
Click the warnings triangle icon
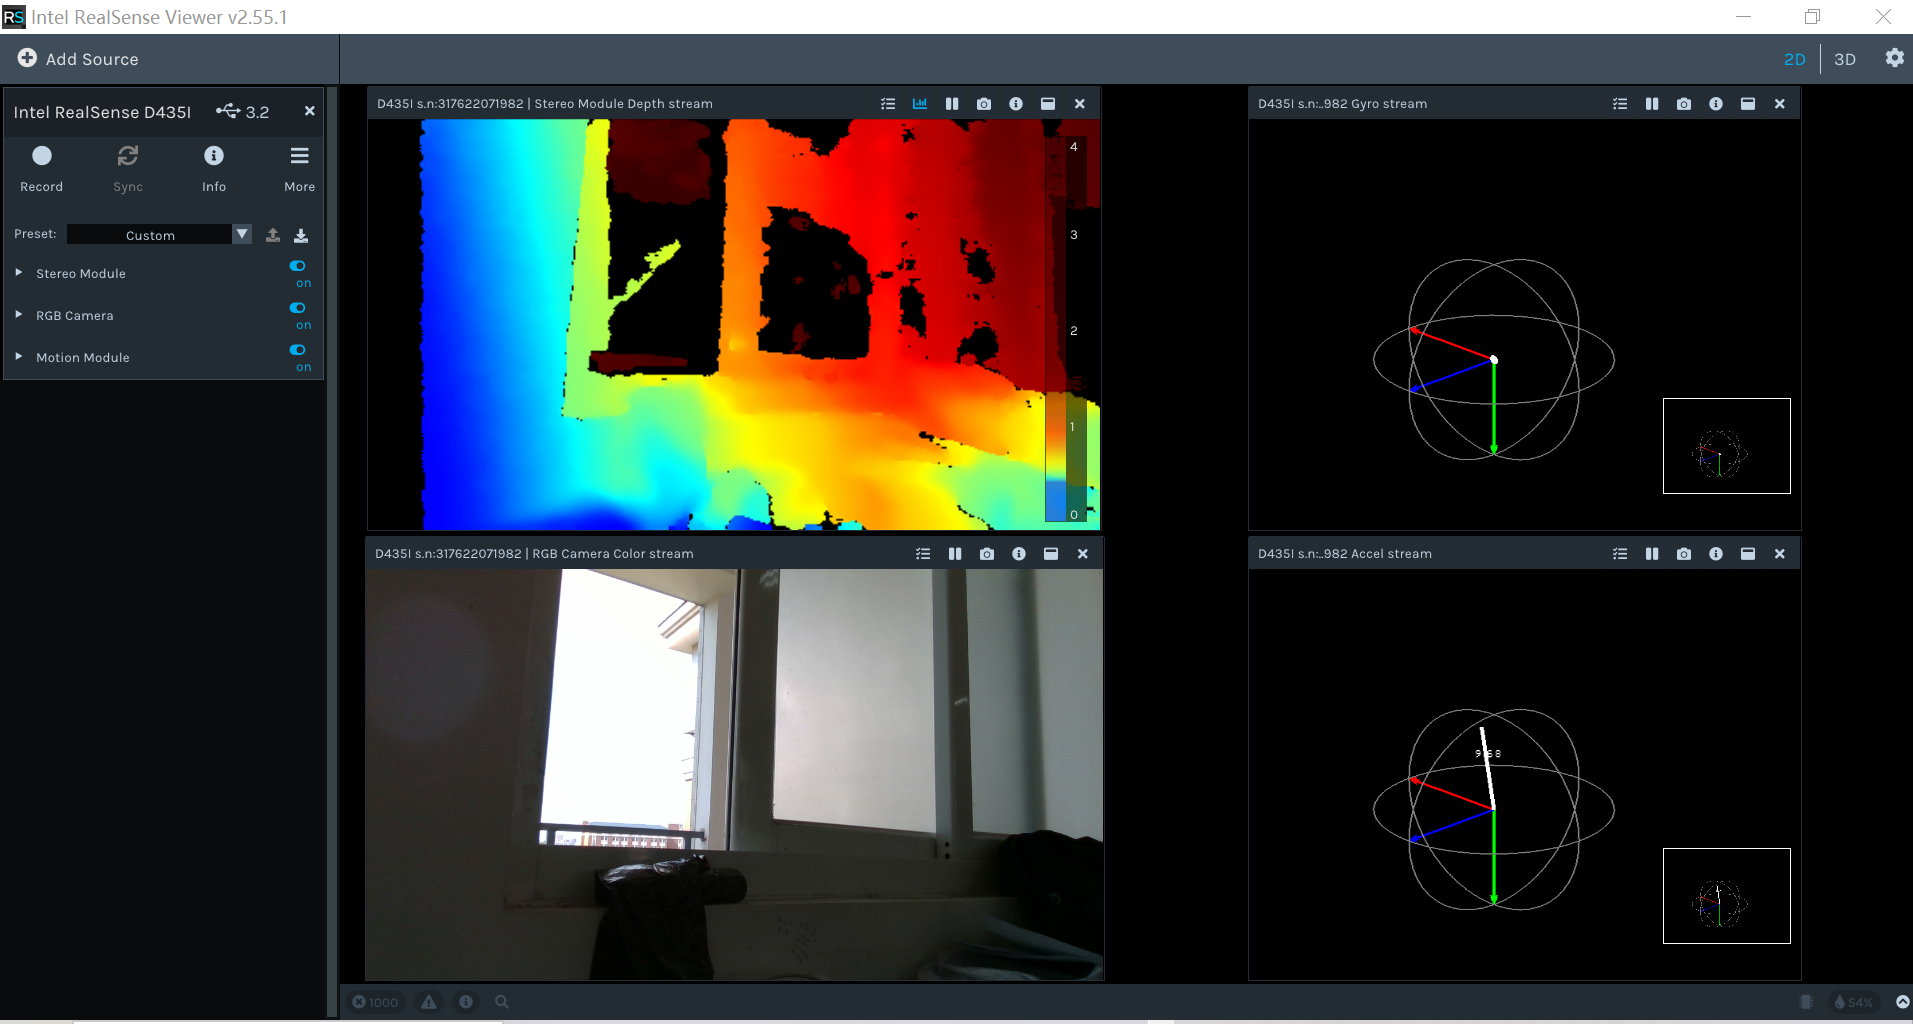pyautogui.click(x=429, y=1002)
